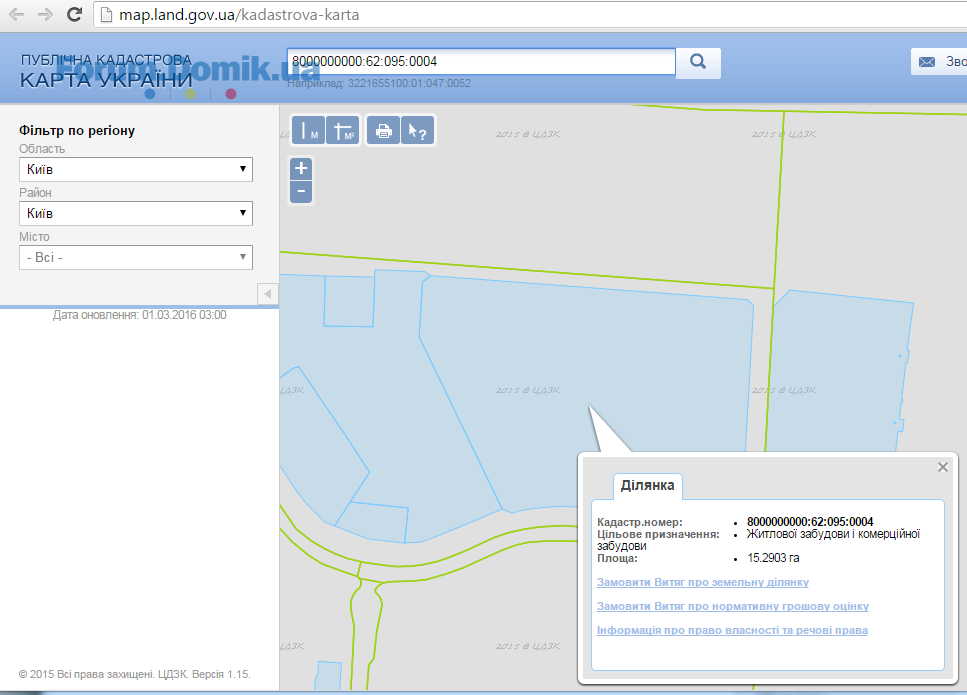Click the magnifier search button
The width and height of the screenshot is (967, 695).
(698, 62)
